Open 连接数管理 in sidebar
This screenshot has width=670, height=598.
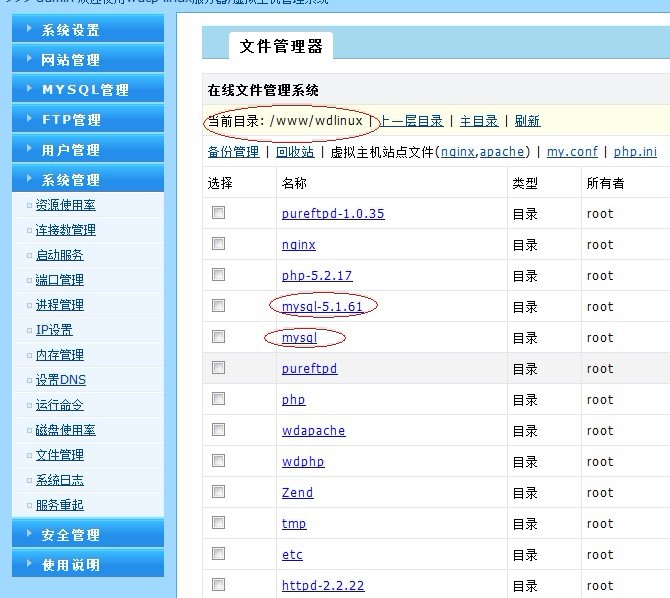pos(65,230)
